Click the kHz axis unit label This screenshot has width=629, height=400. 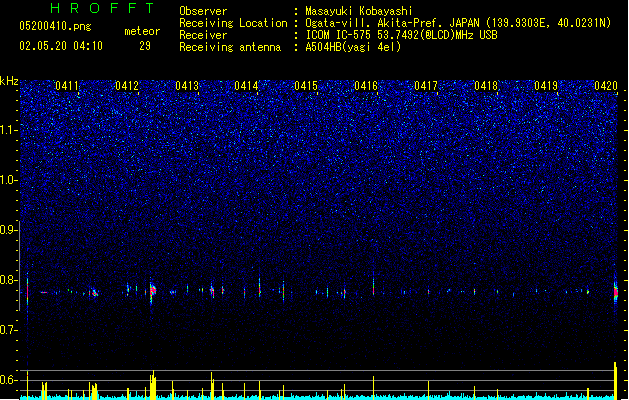click(x=9, y=81)
